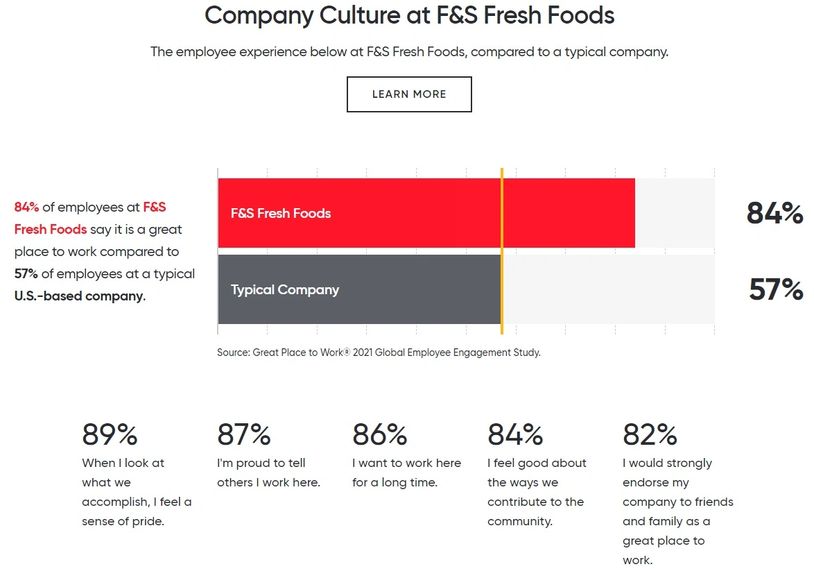Image resolution: width=814 pixels, height=578 pixels.
Task: Click the 82% statistic number
Action: pos(650,435)
